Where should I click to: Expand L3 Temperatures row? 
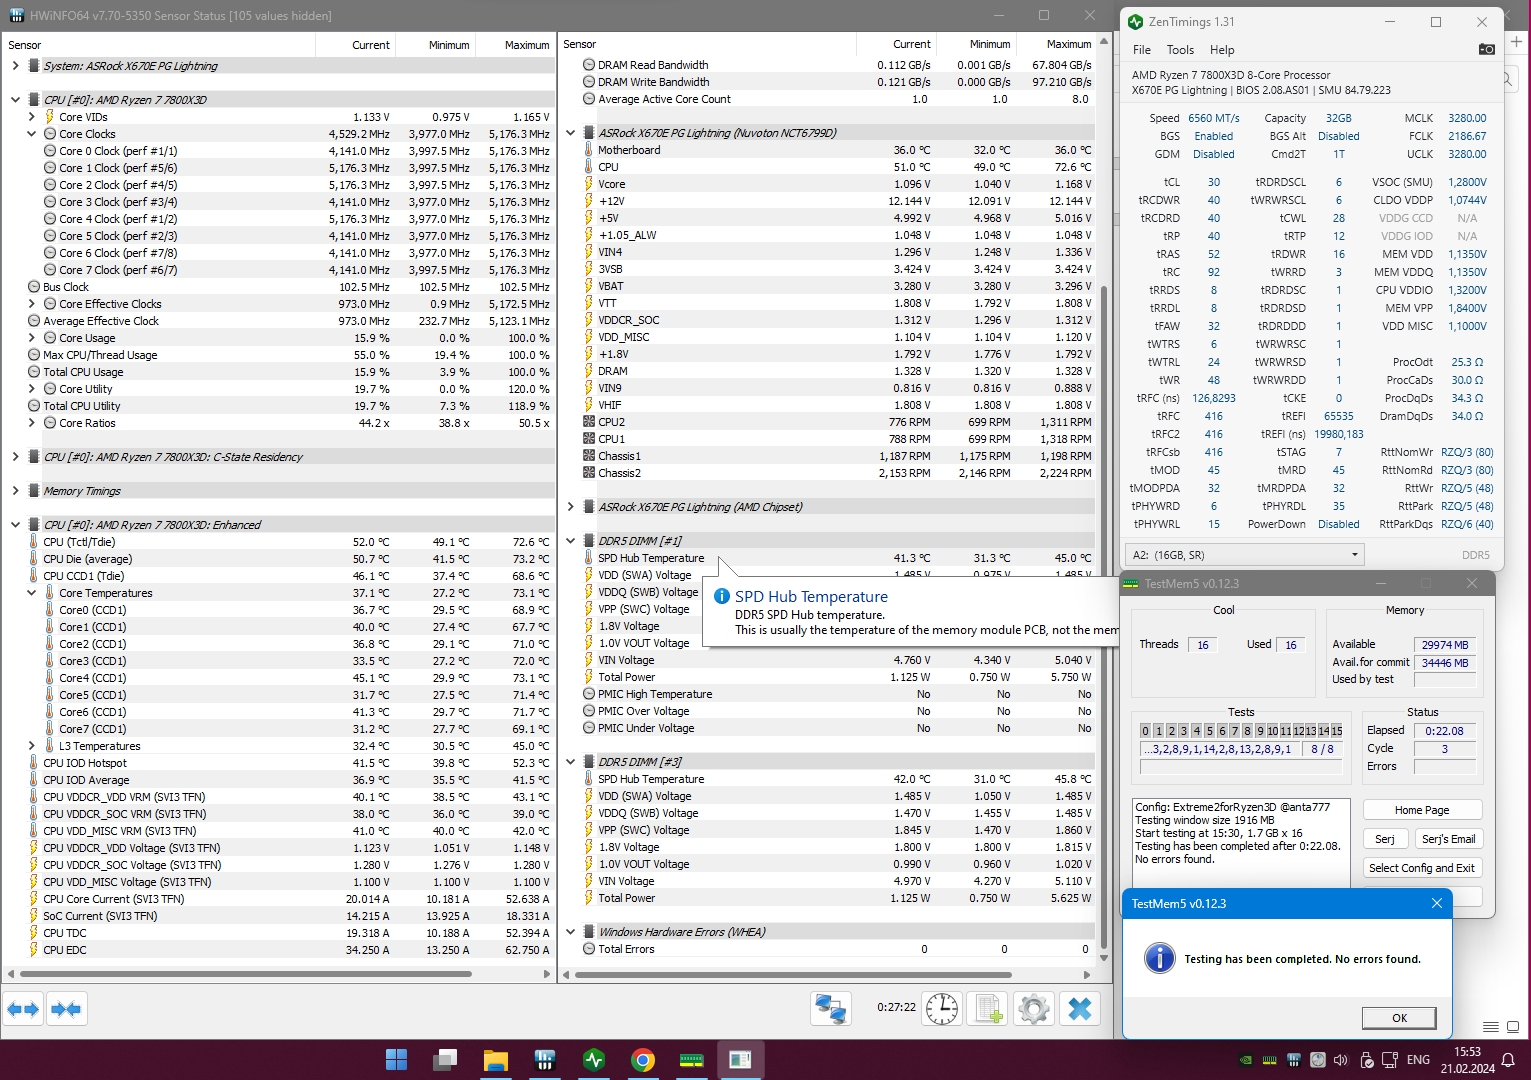(32, 746)
